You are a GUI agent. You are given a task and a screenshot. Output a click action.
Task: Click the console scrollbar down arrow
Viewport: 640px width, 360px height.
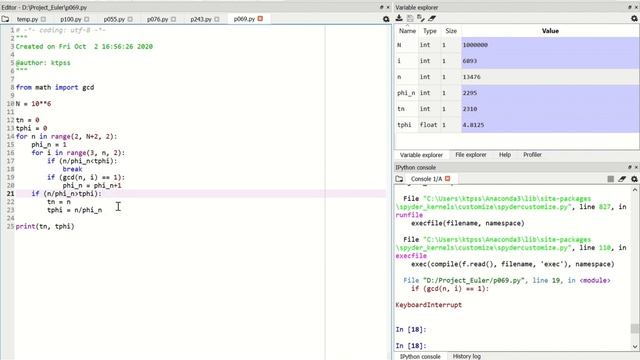pyautogui.click(x=635, y=347)
